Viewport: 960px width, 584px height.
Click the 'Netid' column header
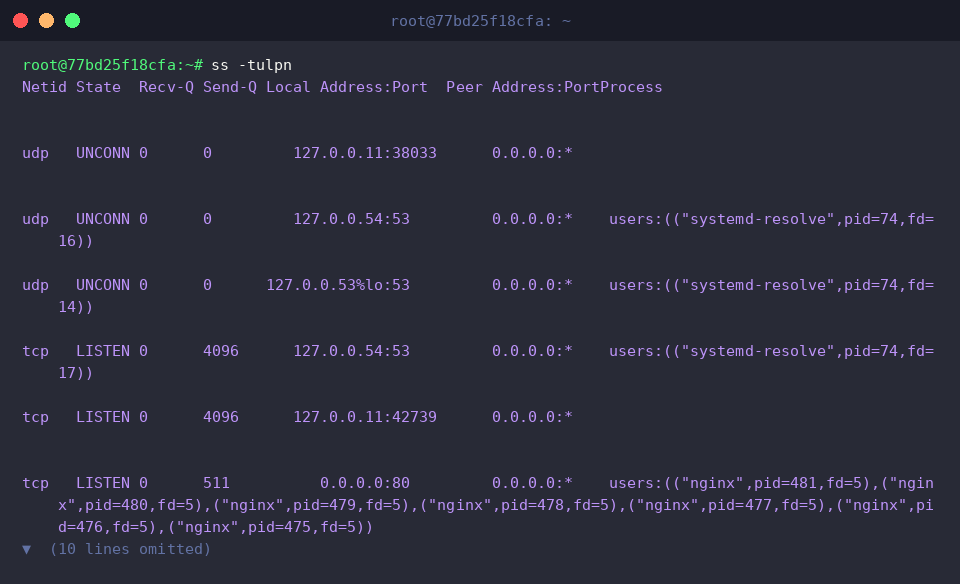[44, 87]
